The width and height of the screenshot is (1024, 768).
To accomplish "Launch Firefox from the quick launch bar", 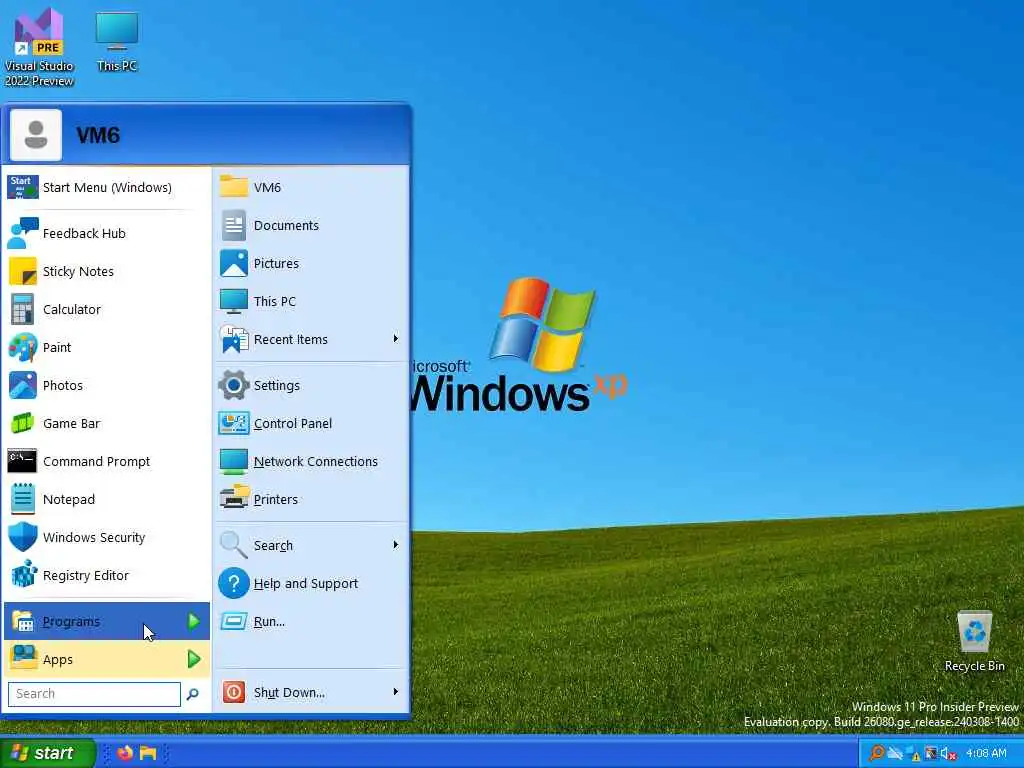I will (125, 753).
